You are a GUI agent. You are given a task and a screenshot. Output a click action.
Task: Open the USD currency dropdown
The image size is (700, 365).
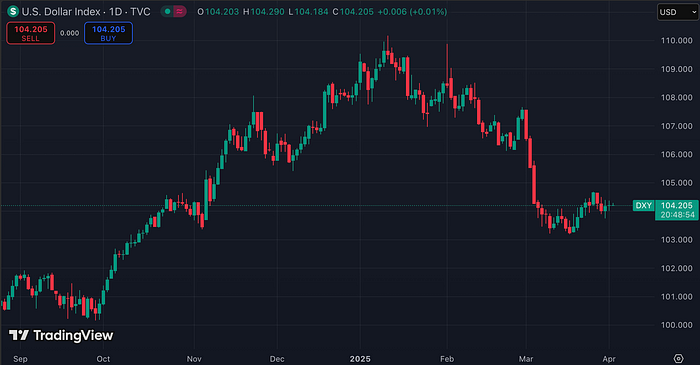coord(677,12)
